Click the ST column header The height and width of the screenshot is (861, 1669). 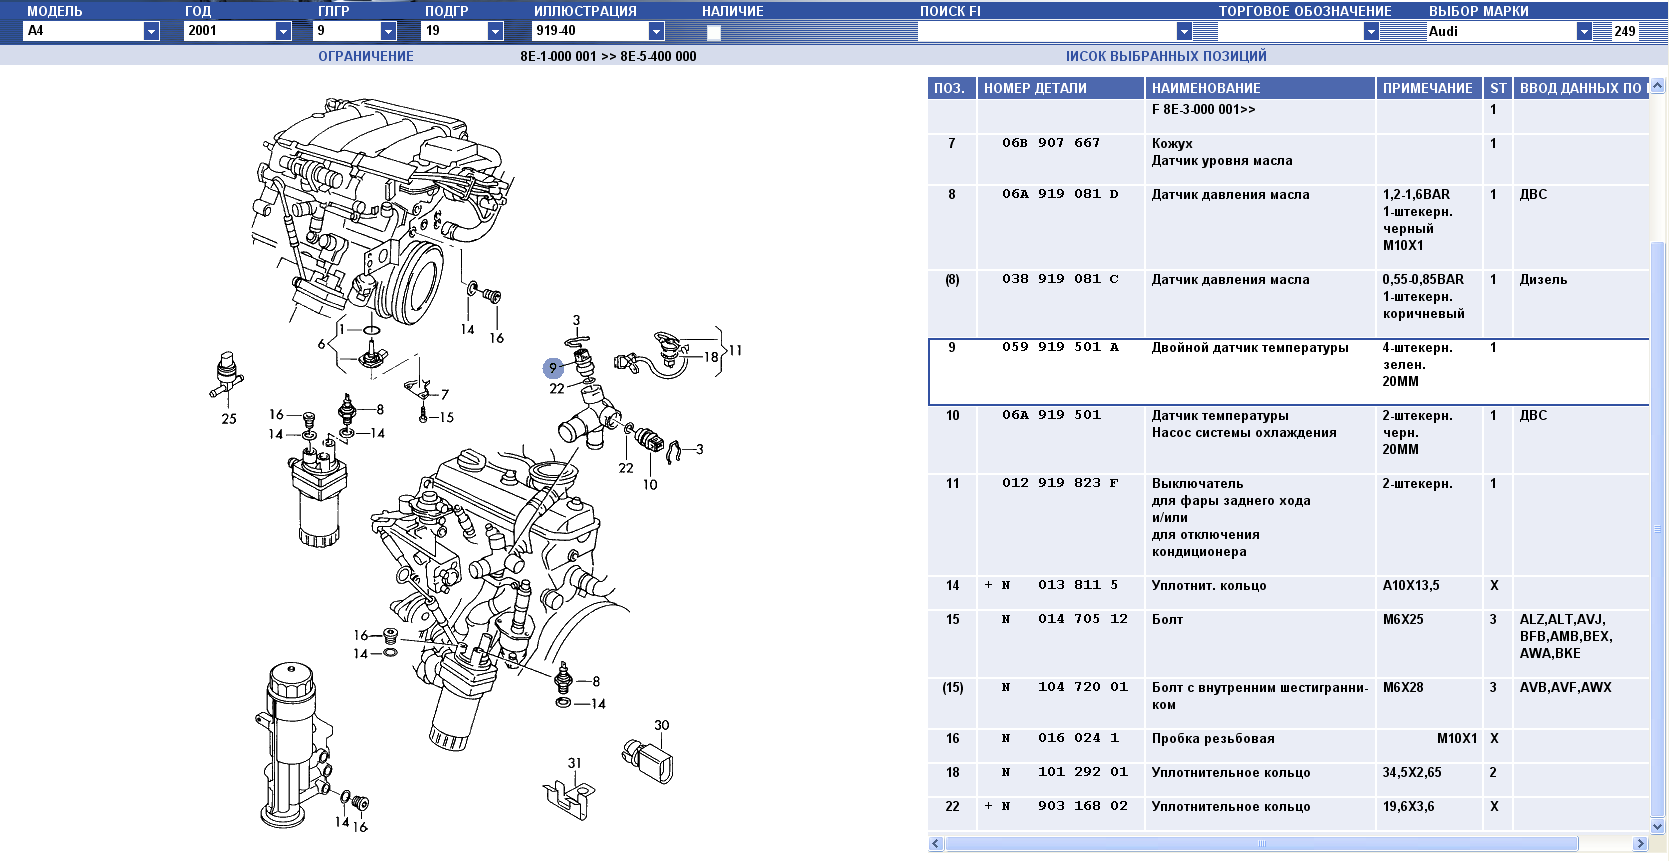pos(1497,88)
